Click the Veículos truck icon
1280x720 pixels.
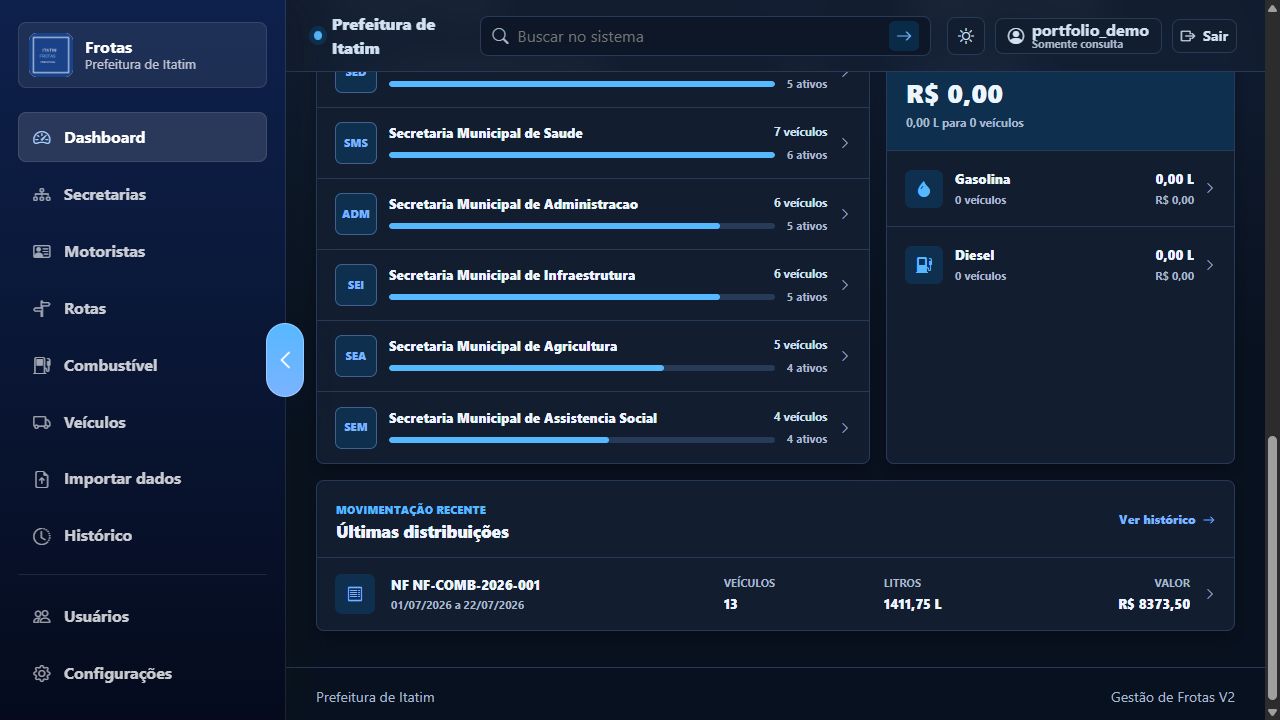coord(42,422)
